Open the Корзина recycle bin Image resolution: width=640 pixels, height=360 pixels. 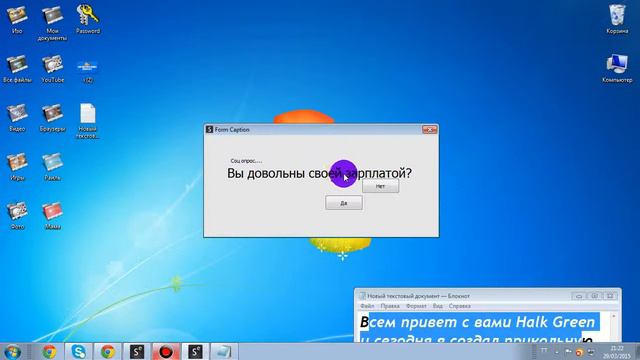coord(617,19)
